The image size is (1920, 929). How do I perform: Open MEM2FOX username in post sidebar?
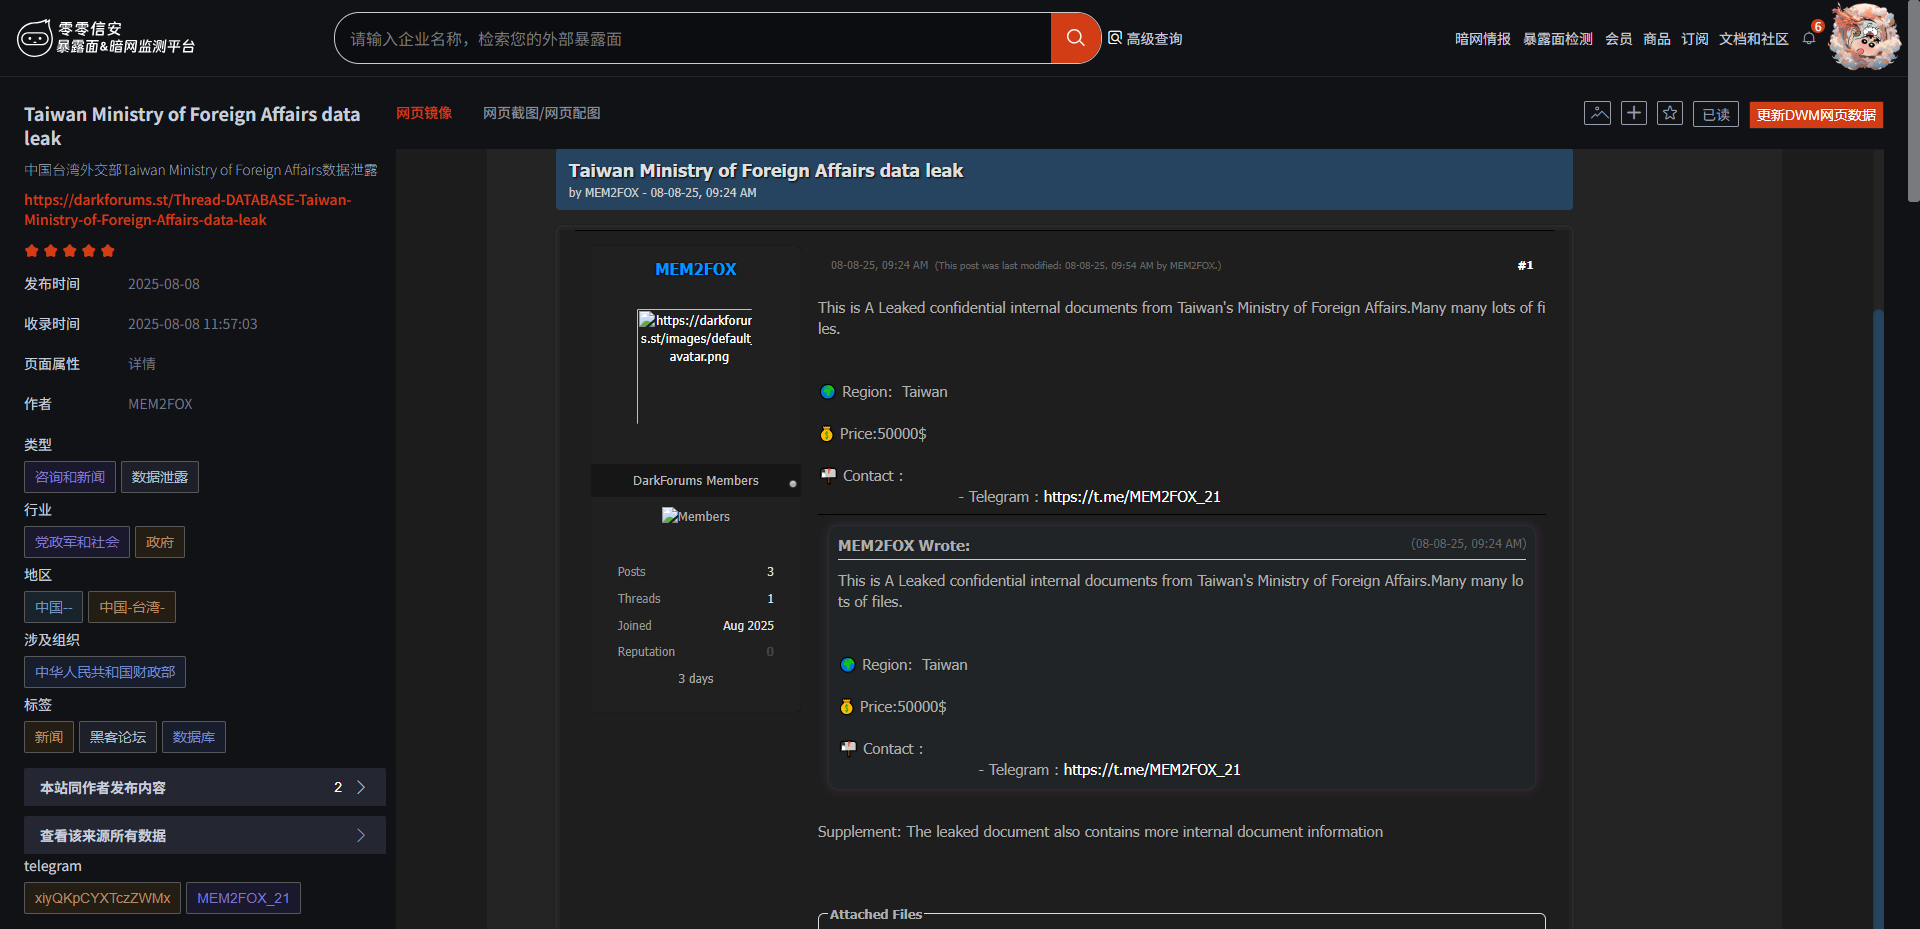click(696, 269)
